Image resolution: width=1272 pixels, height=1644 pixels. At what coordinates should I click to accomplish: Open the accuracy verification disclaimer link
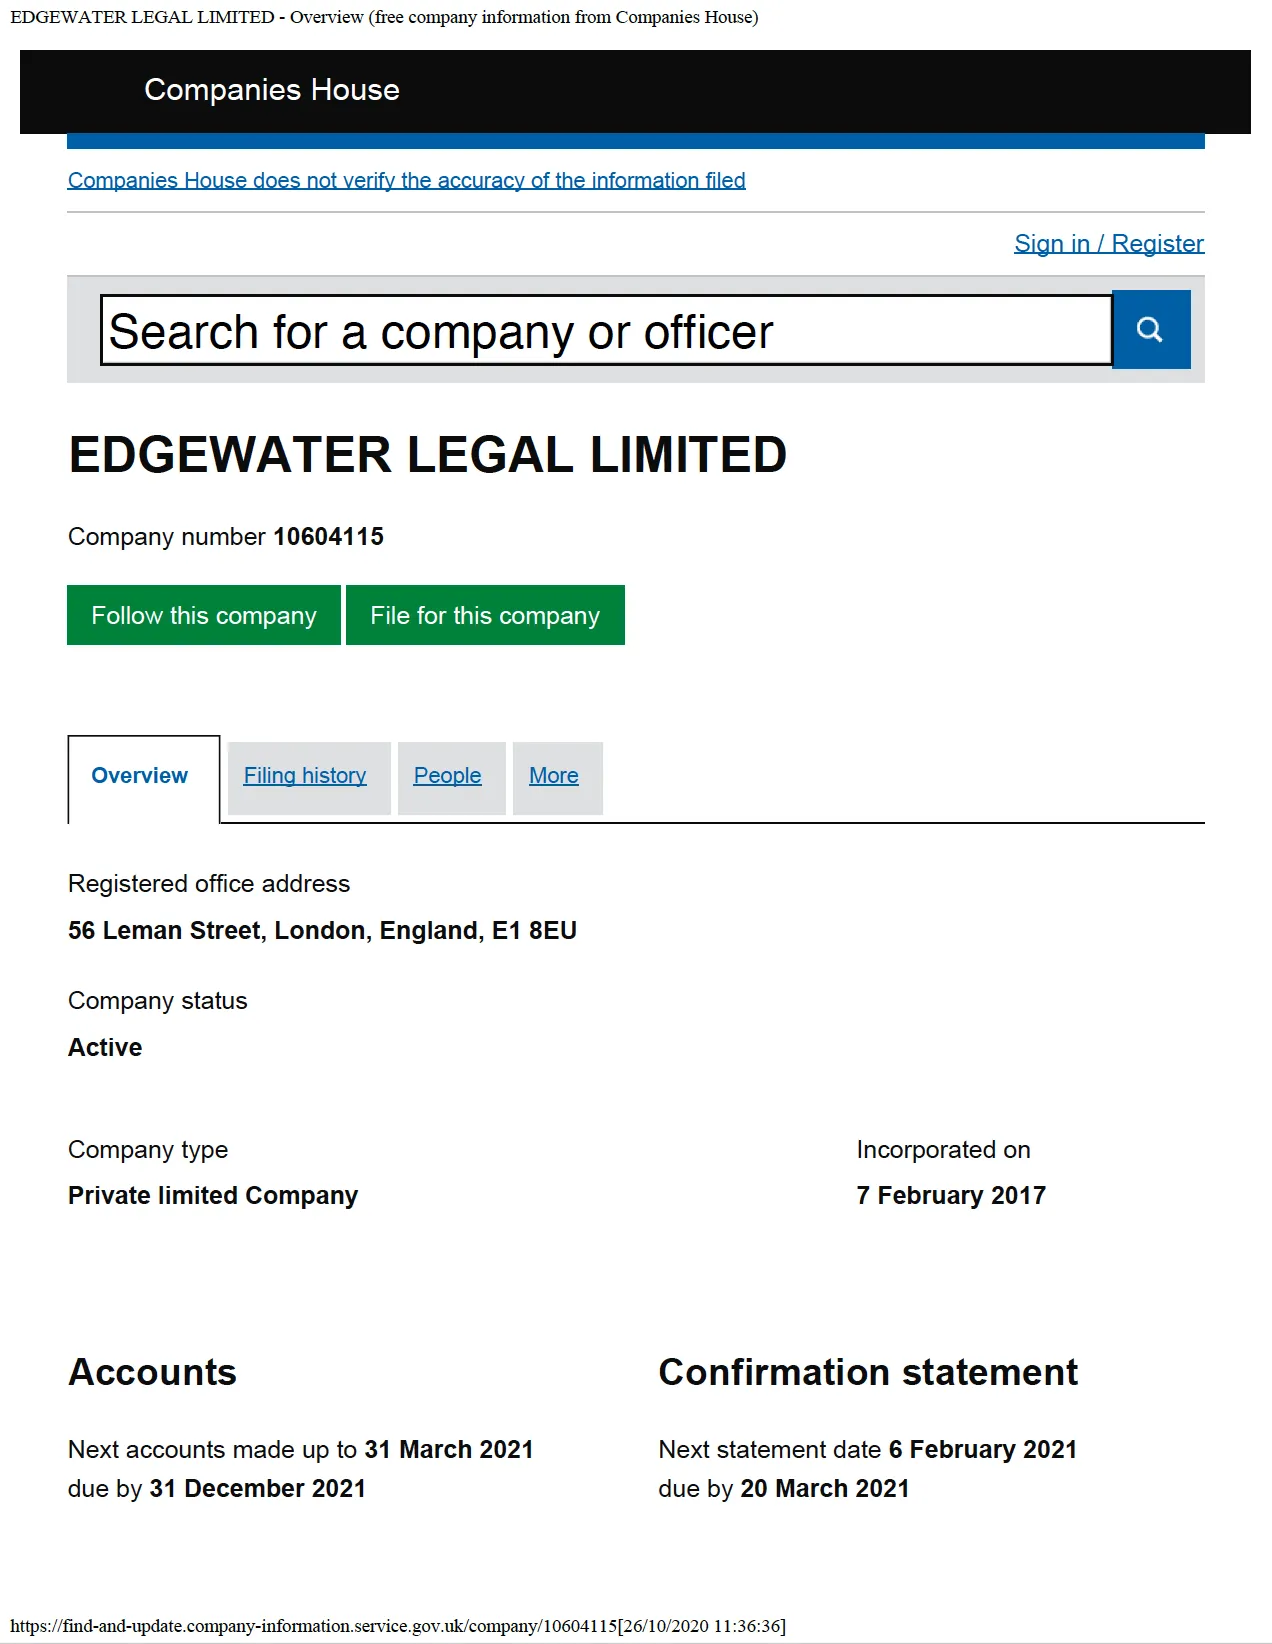406,181
